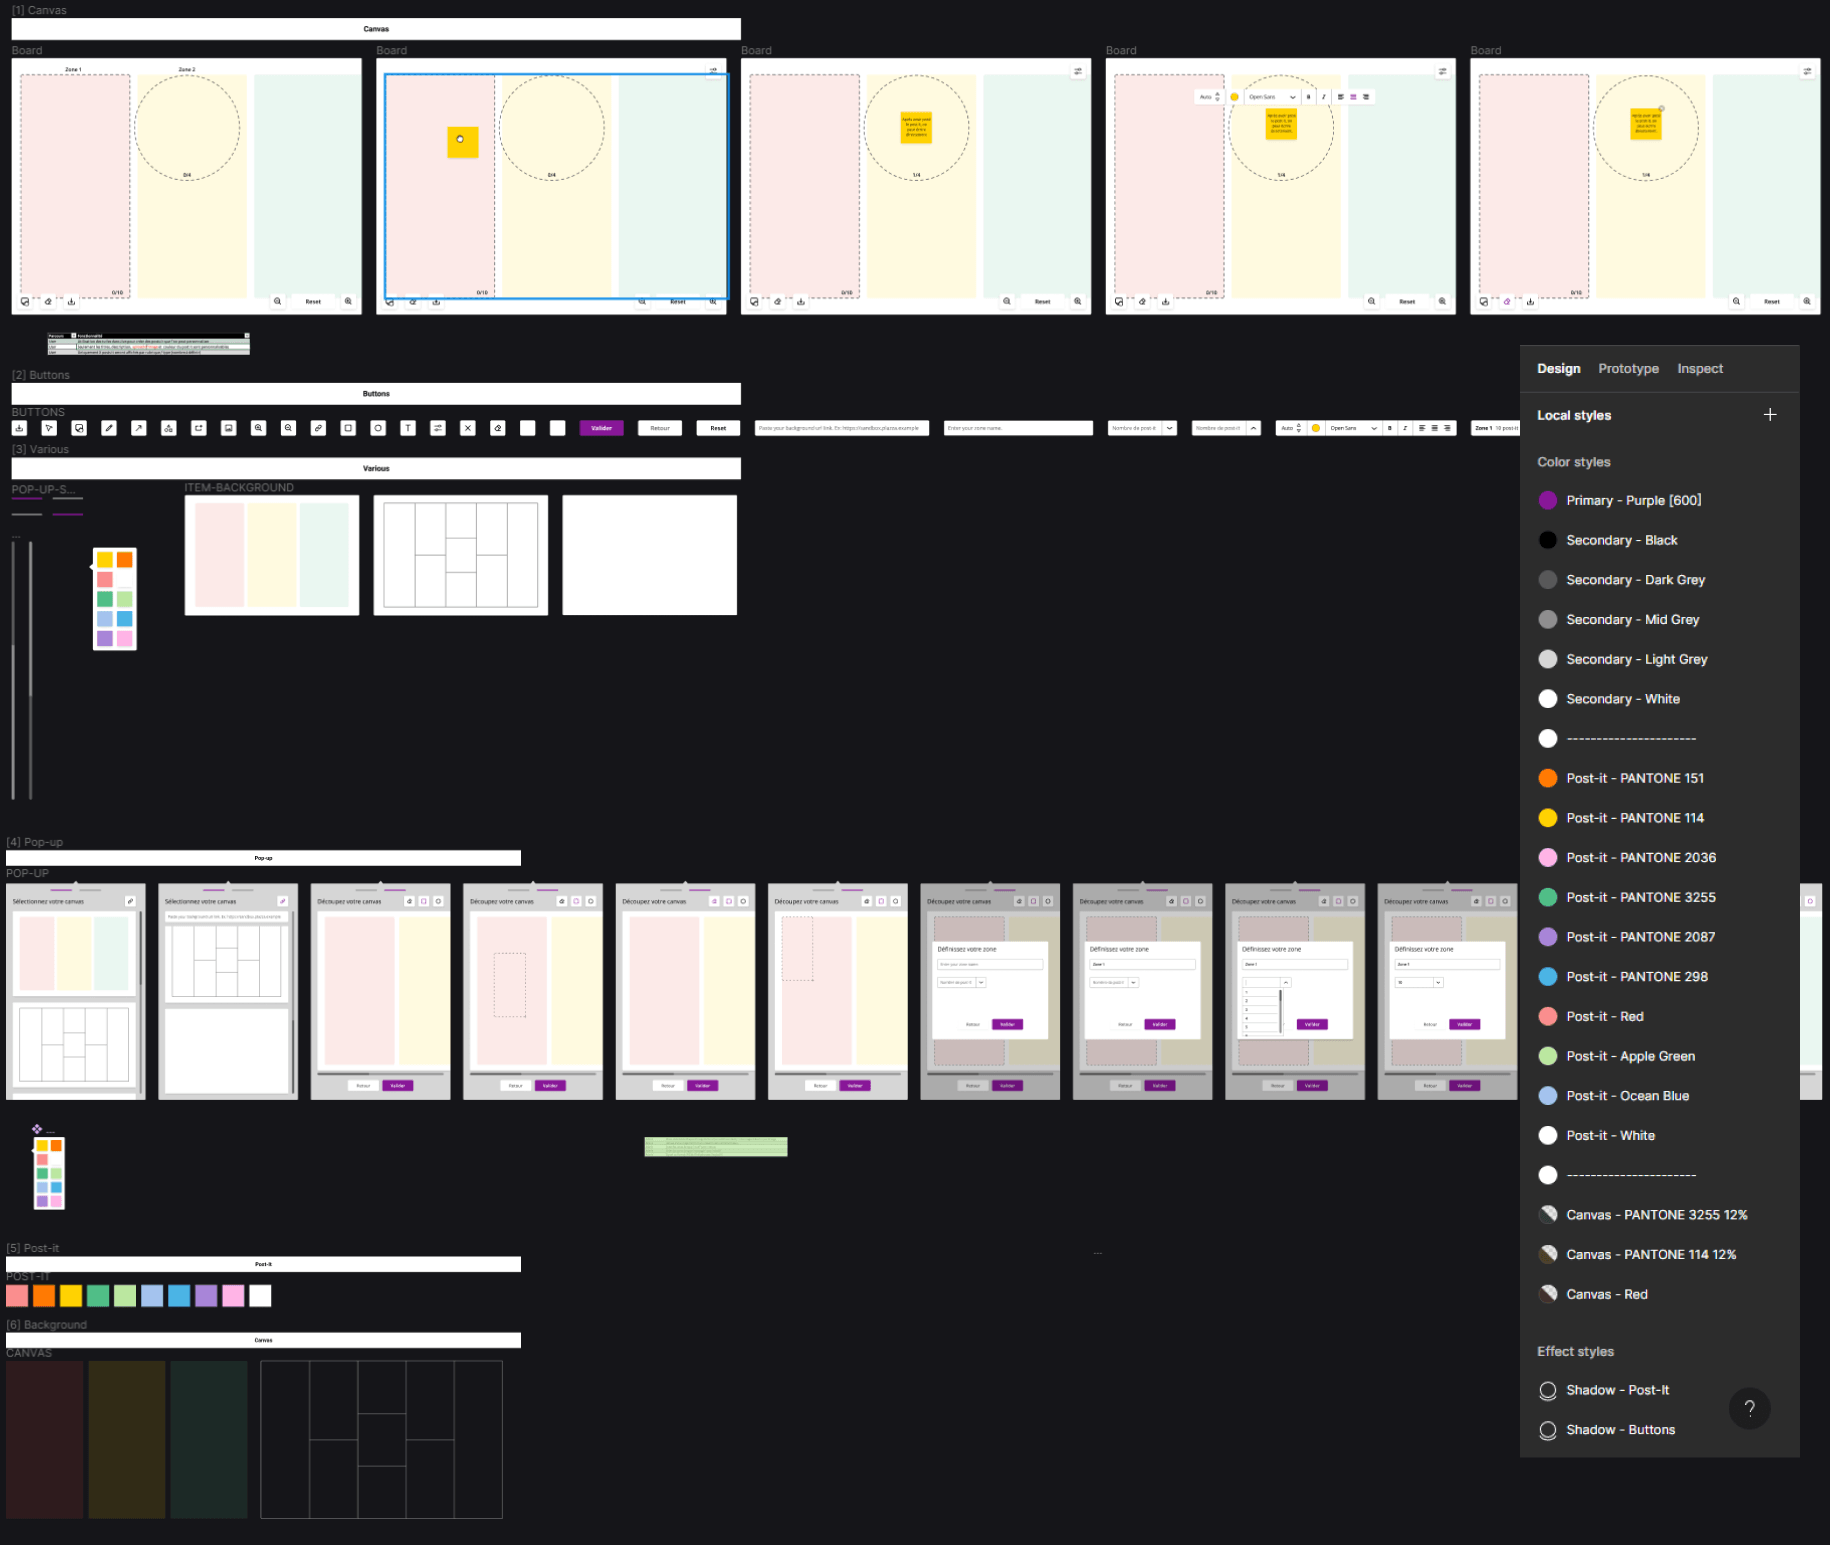Open the Open Sans font dropdown in Buttons row
Viewport: 1830px width, 1545px height.
point(1353,428)
